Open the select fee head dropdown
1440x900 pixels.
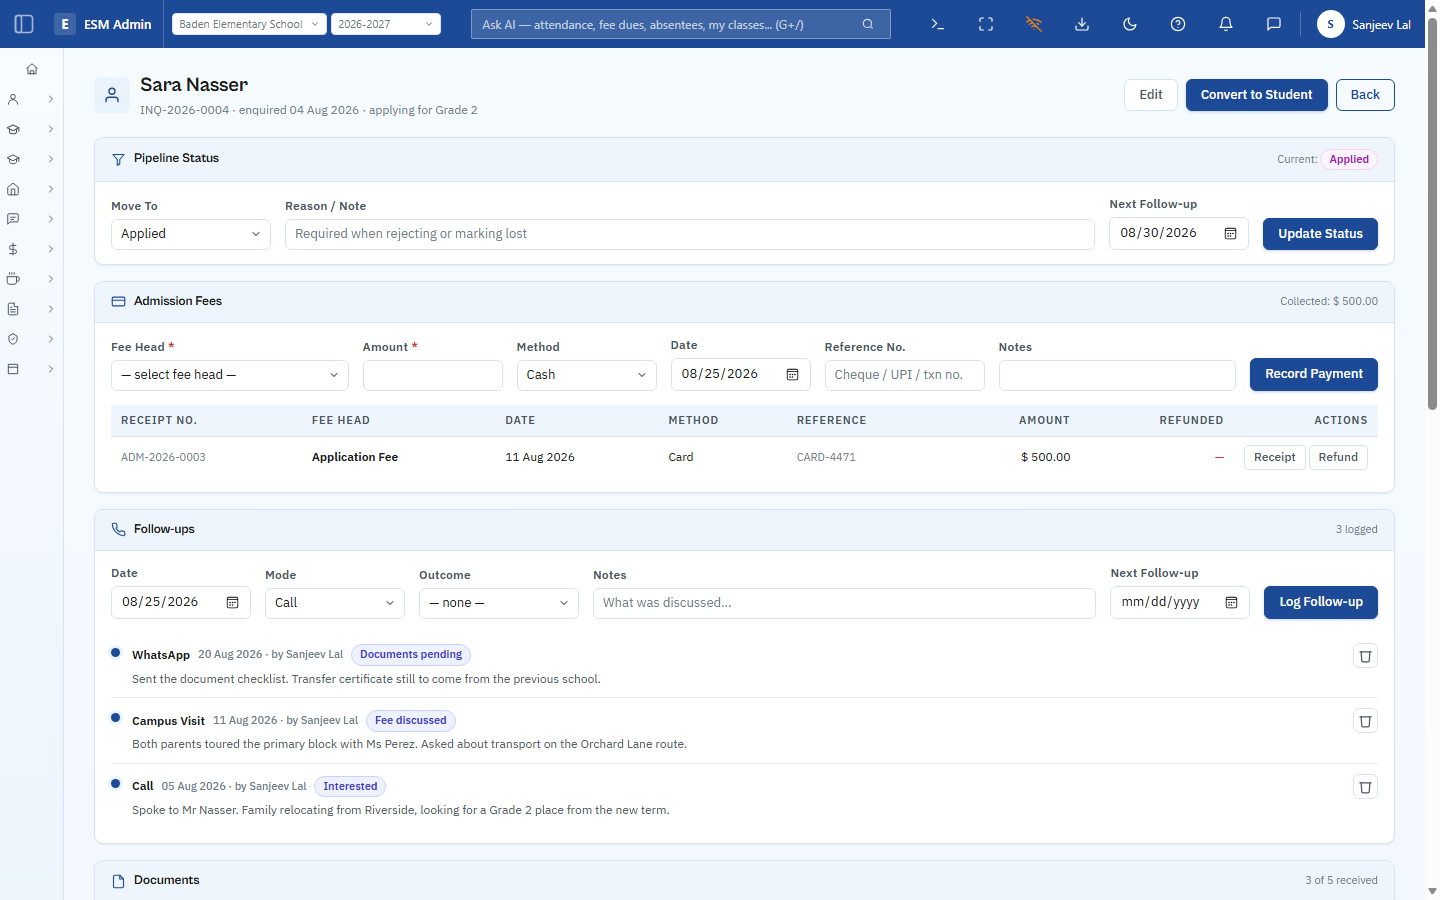click(x=230, y=375)
